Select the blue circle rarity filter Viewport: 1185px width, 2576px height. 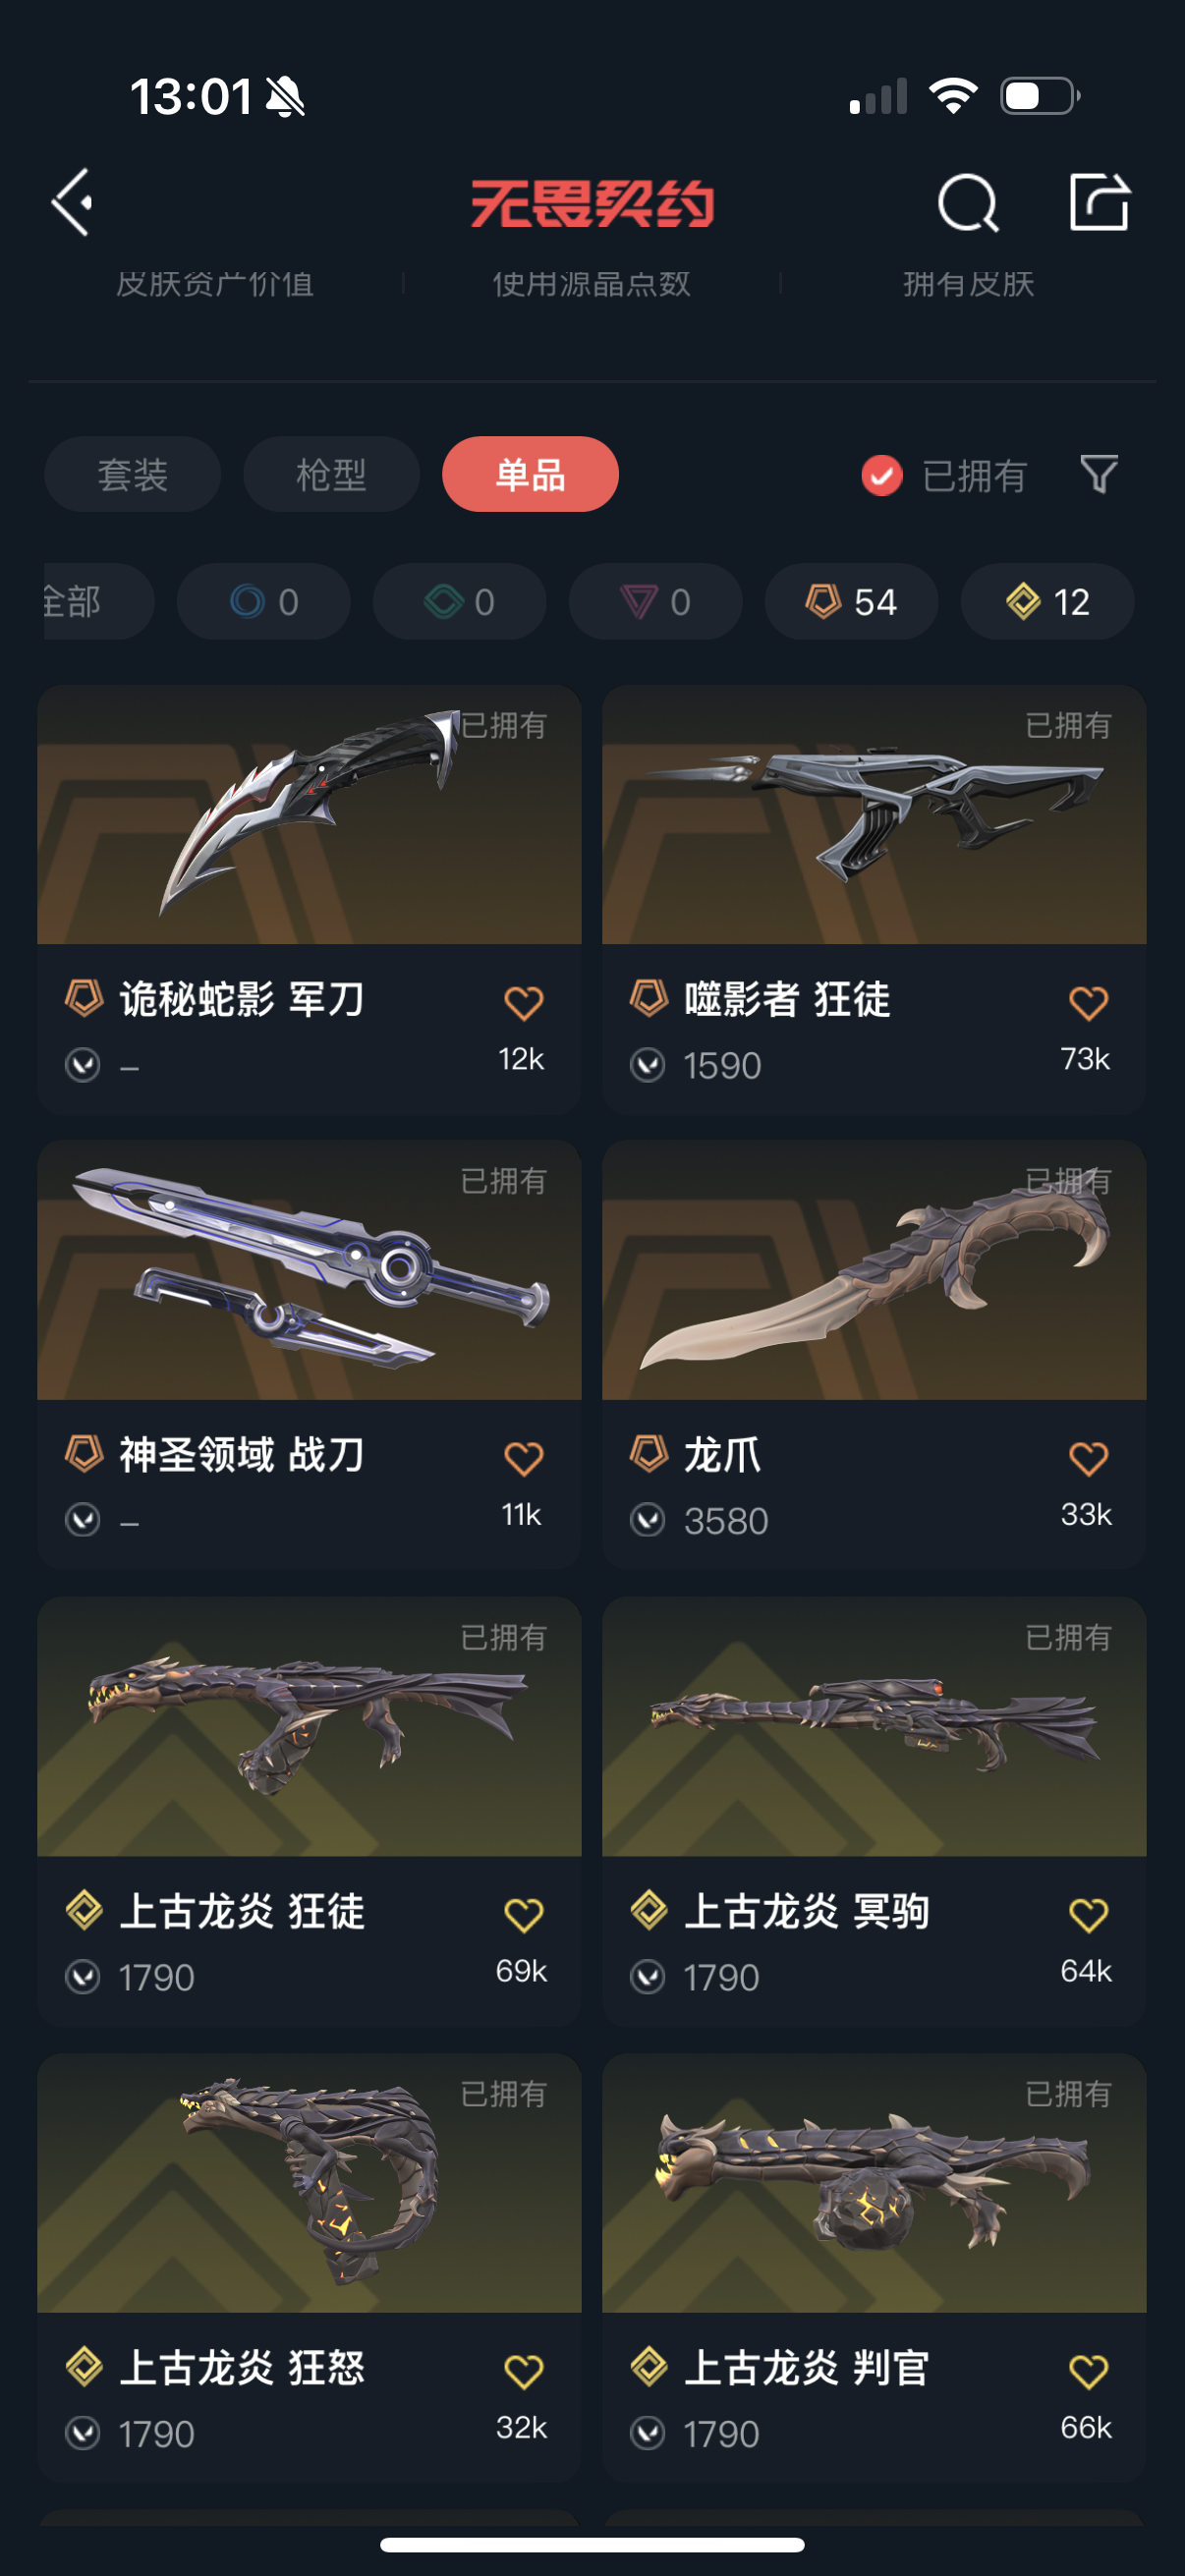coord(263,602)
